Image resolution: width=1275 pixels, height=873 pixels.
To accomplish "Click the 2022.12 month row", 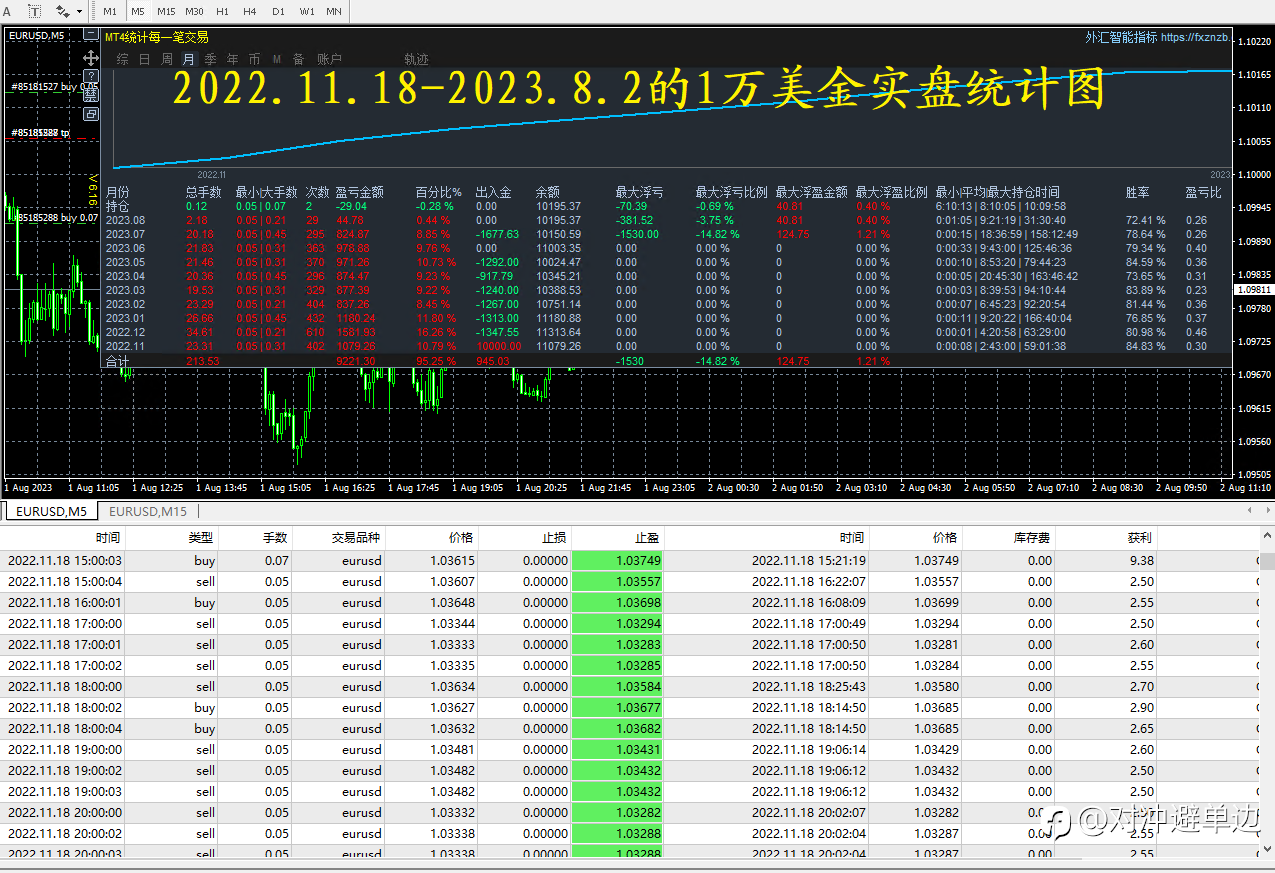I will point(665,332).
